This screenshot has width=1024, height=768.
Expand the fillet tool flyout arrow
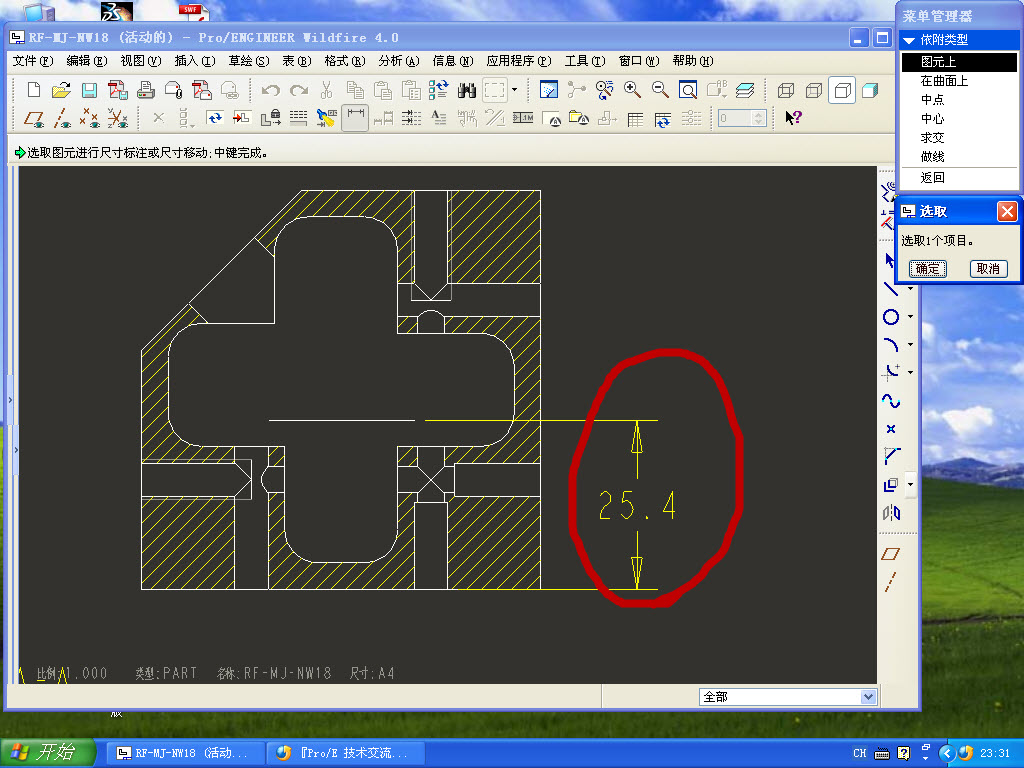coord(910,372)
